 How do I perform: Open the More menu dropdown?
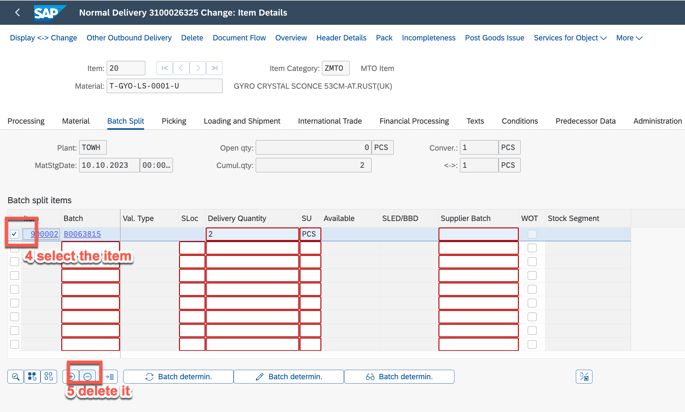click(629, 38)
